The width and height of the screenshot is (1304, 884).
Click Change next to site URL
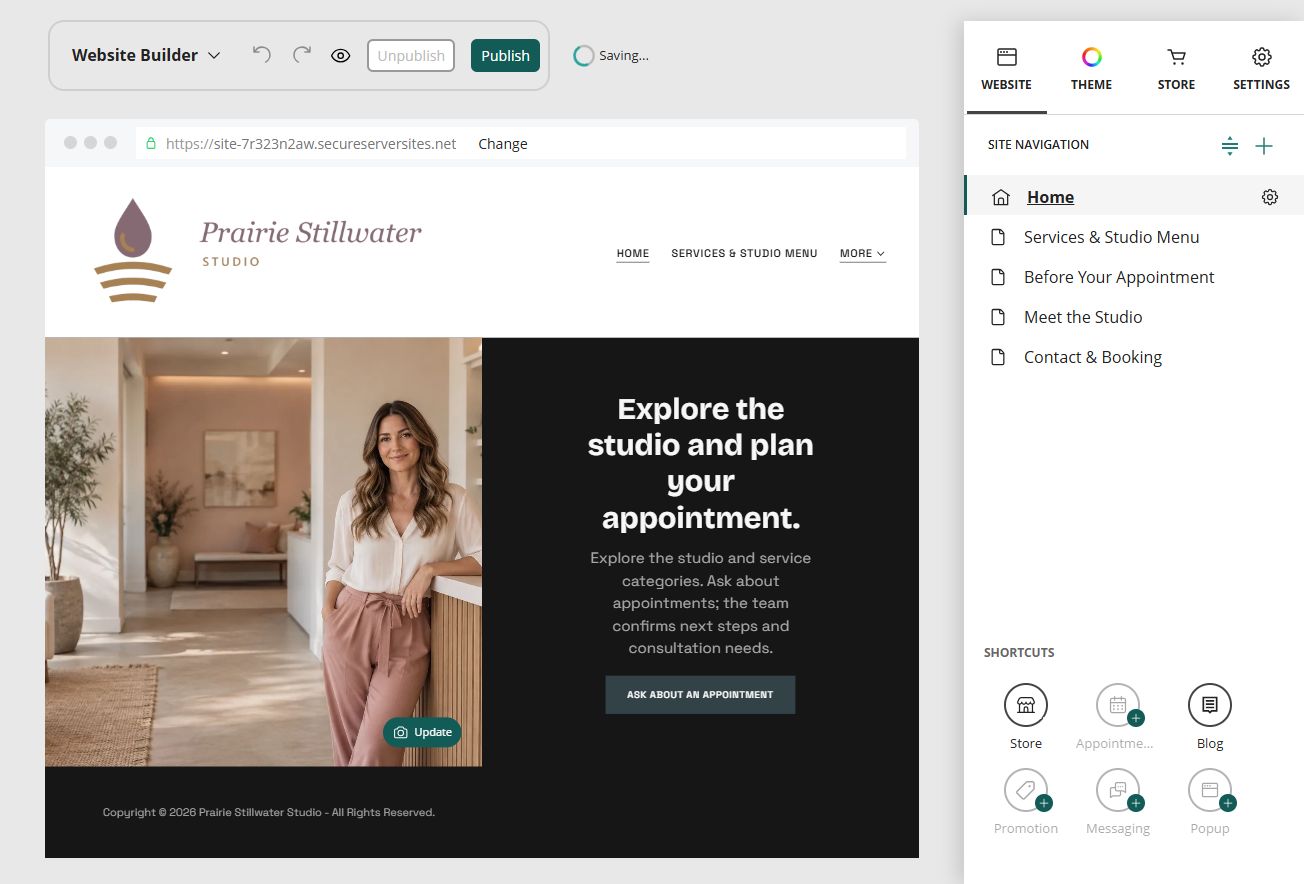(x=502, y=143)
